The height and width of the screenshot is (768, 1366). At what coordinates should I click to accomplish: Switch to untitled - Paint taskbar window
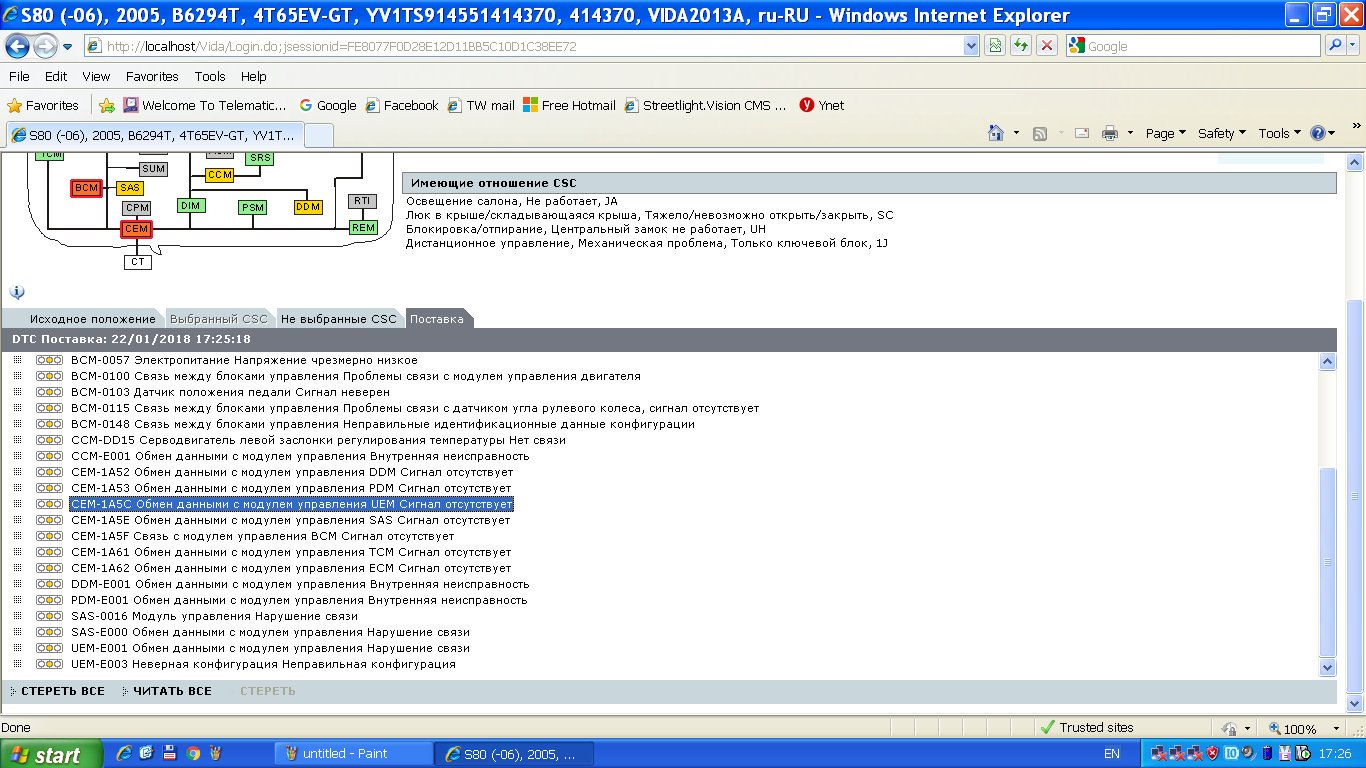[x=354, y=754]
